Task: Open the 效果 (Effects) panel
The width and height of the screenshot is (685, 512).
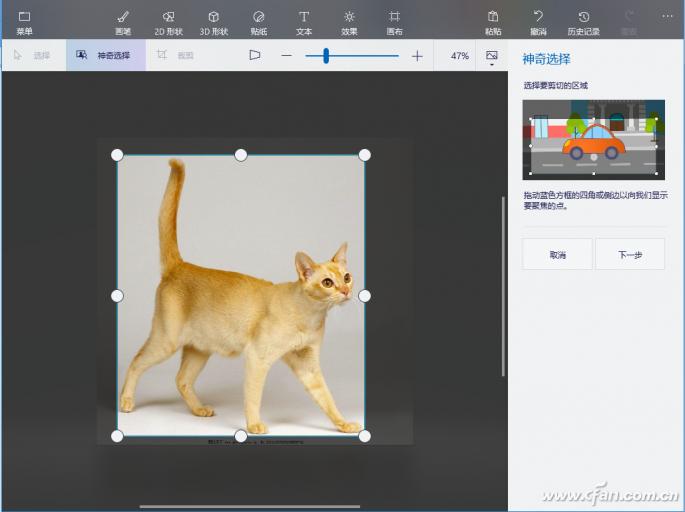Action: point(349,22)
